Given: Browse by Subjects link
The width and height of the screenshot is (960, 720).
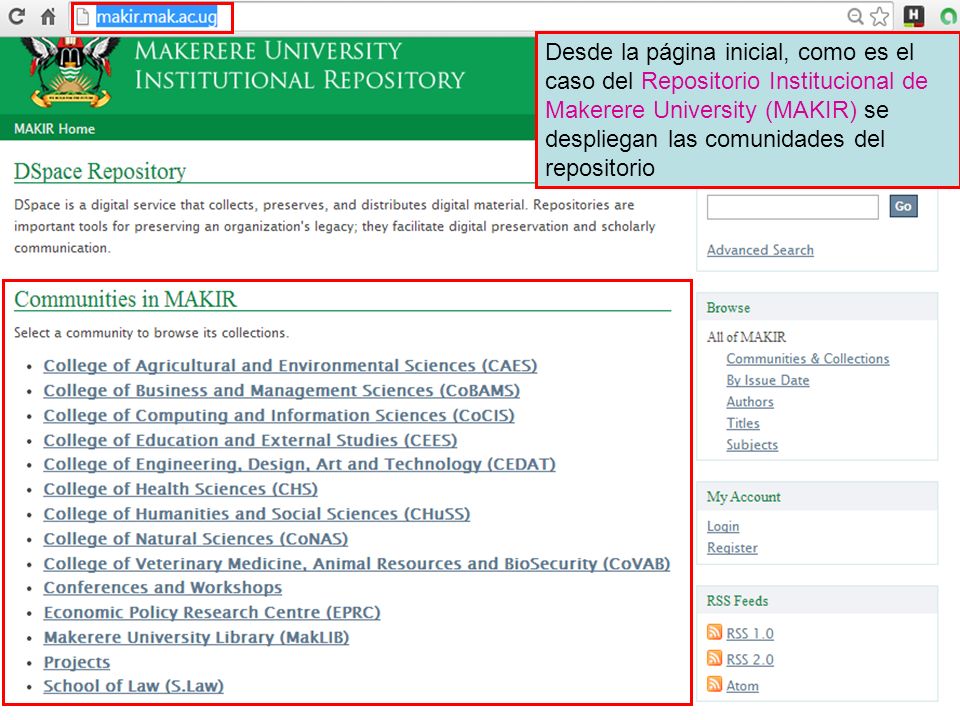Looking at the screenshot, I should [x=752, y=444].
